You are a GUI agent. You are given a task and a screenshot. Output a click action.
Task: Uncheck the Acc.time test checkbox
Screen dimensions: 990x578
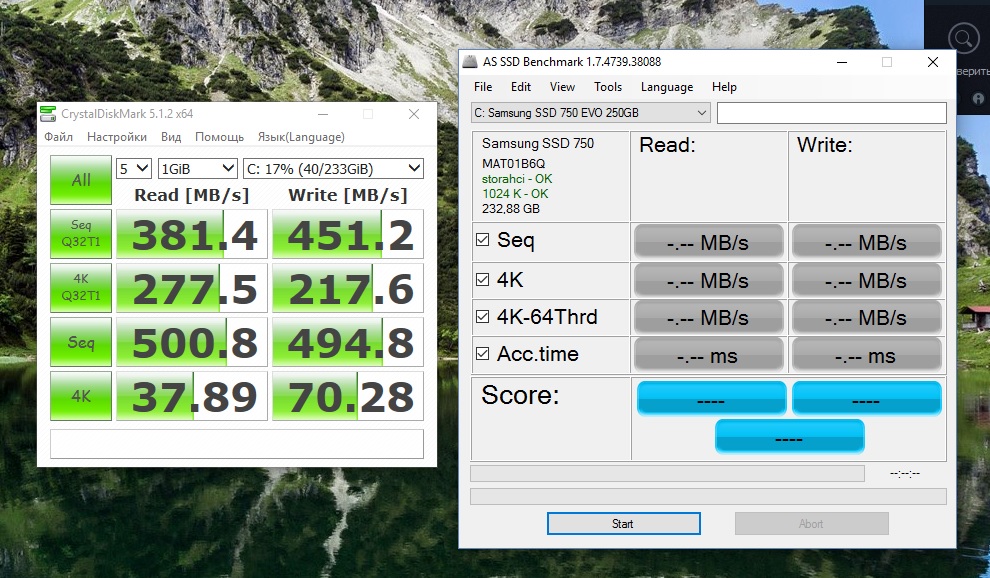(x=482, y=354)
